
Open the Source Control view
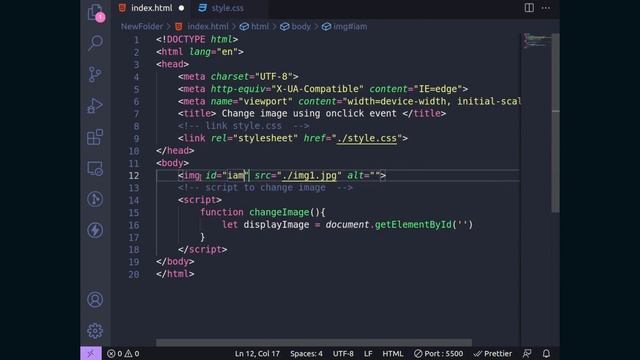point(95,74)
